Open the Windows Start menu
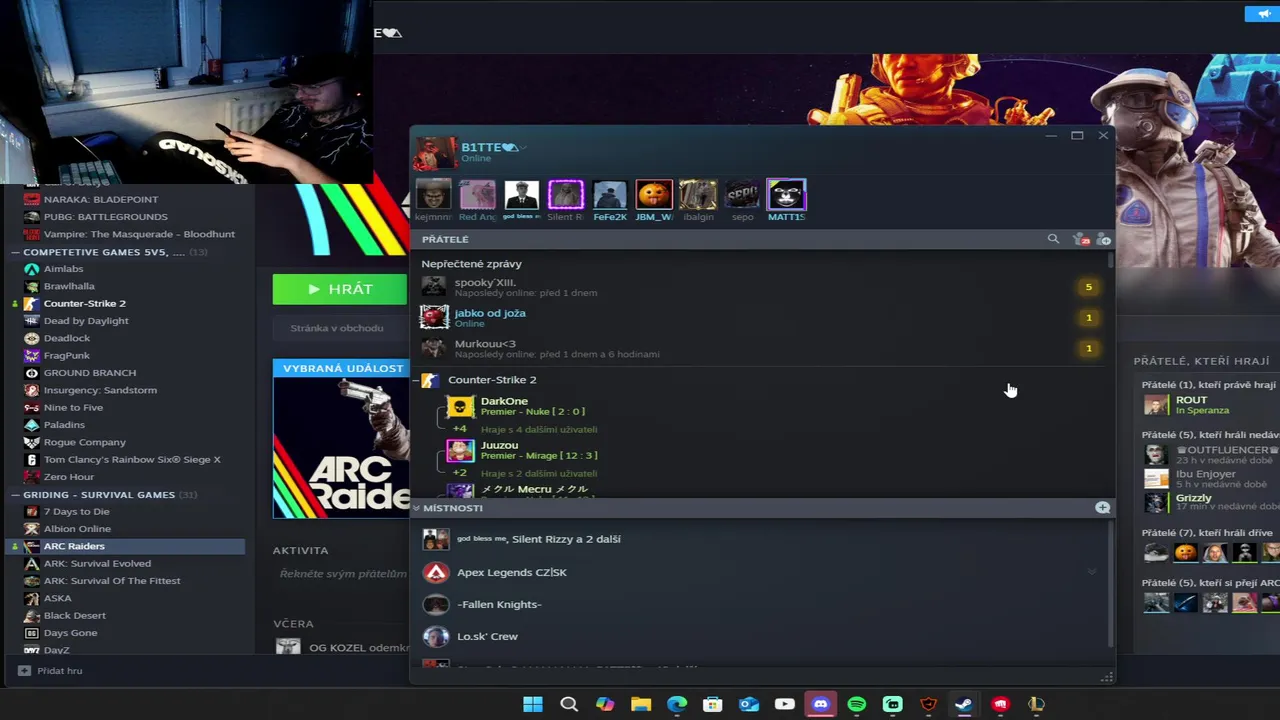The image size is (1280, 720). click(533, 704)
